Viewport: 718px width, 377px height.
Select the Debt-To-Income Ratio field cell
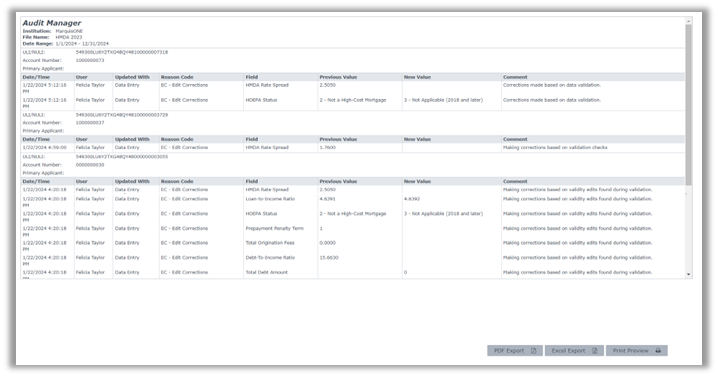(270, 257)
